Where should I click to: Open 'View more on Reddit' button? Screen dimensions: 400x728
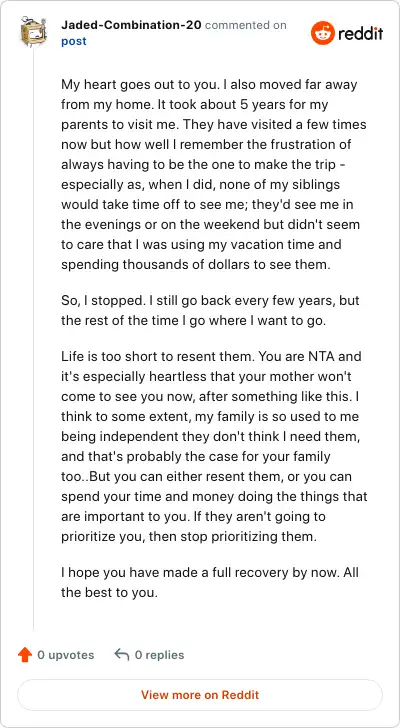click(x=200, y=695)
